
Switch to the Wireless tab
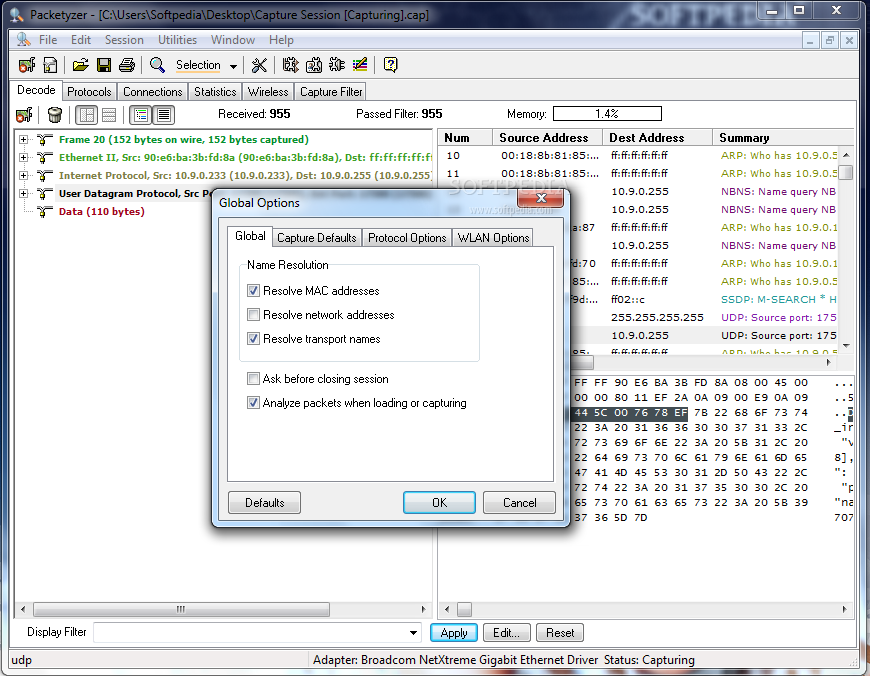click(x=268, y=92)
